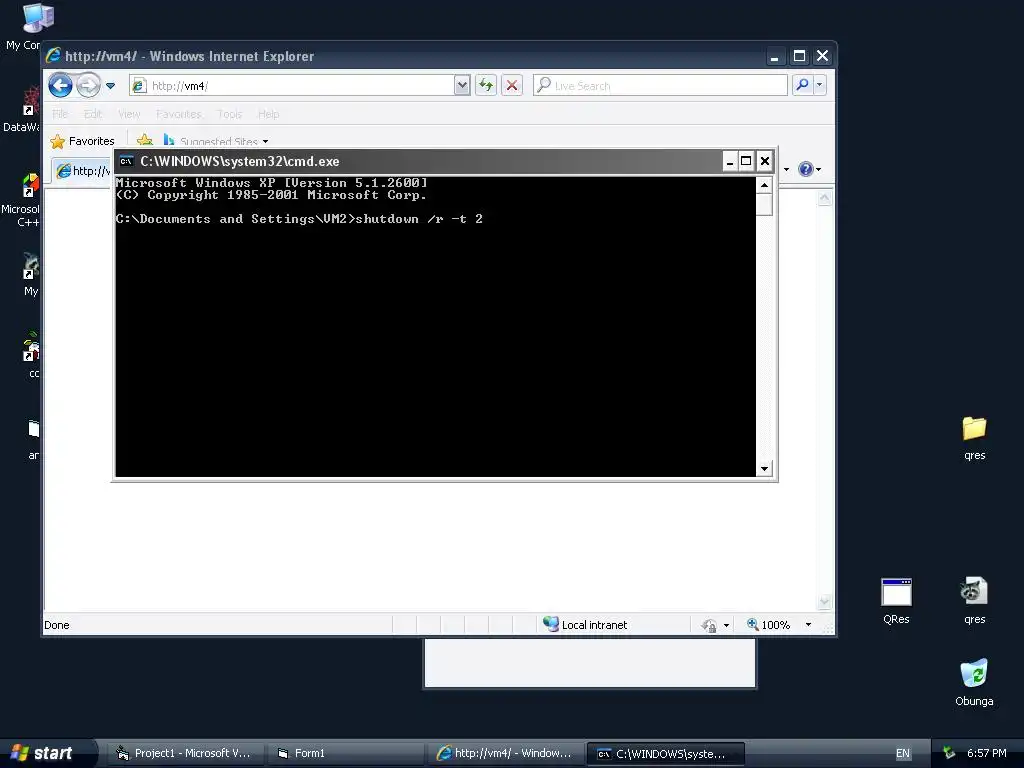Image resolution: width=1024 pixels, height=768 pixels.
Task: Open the Tools menu in IE
Action: click(x=229, y=114)
